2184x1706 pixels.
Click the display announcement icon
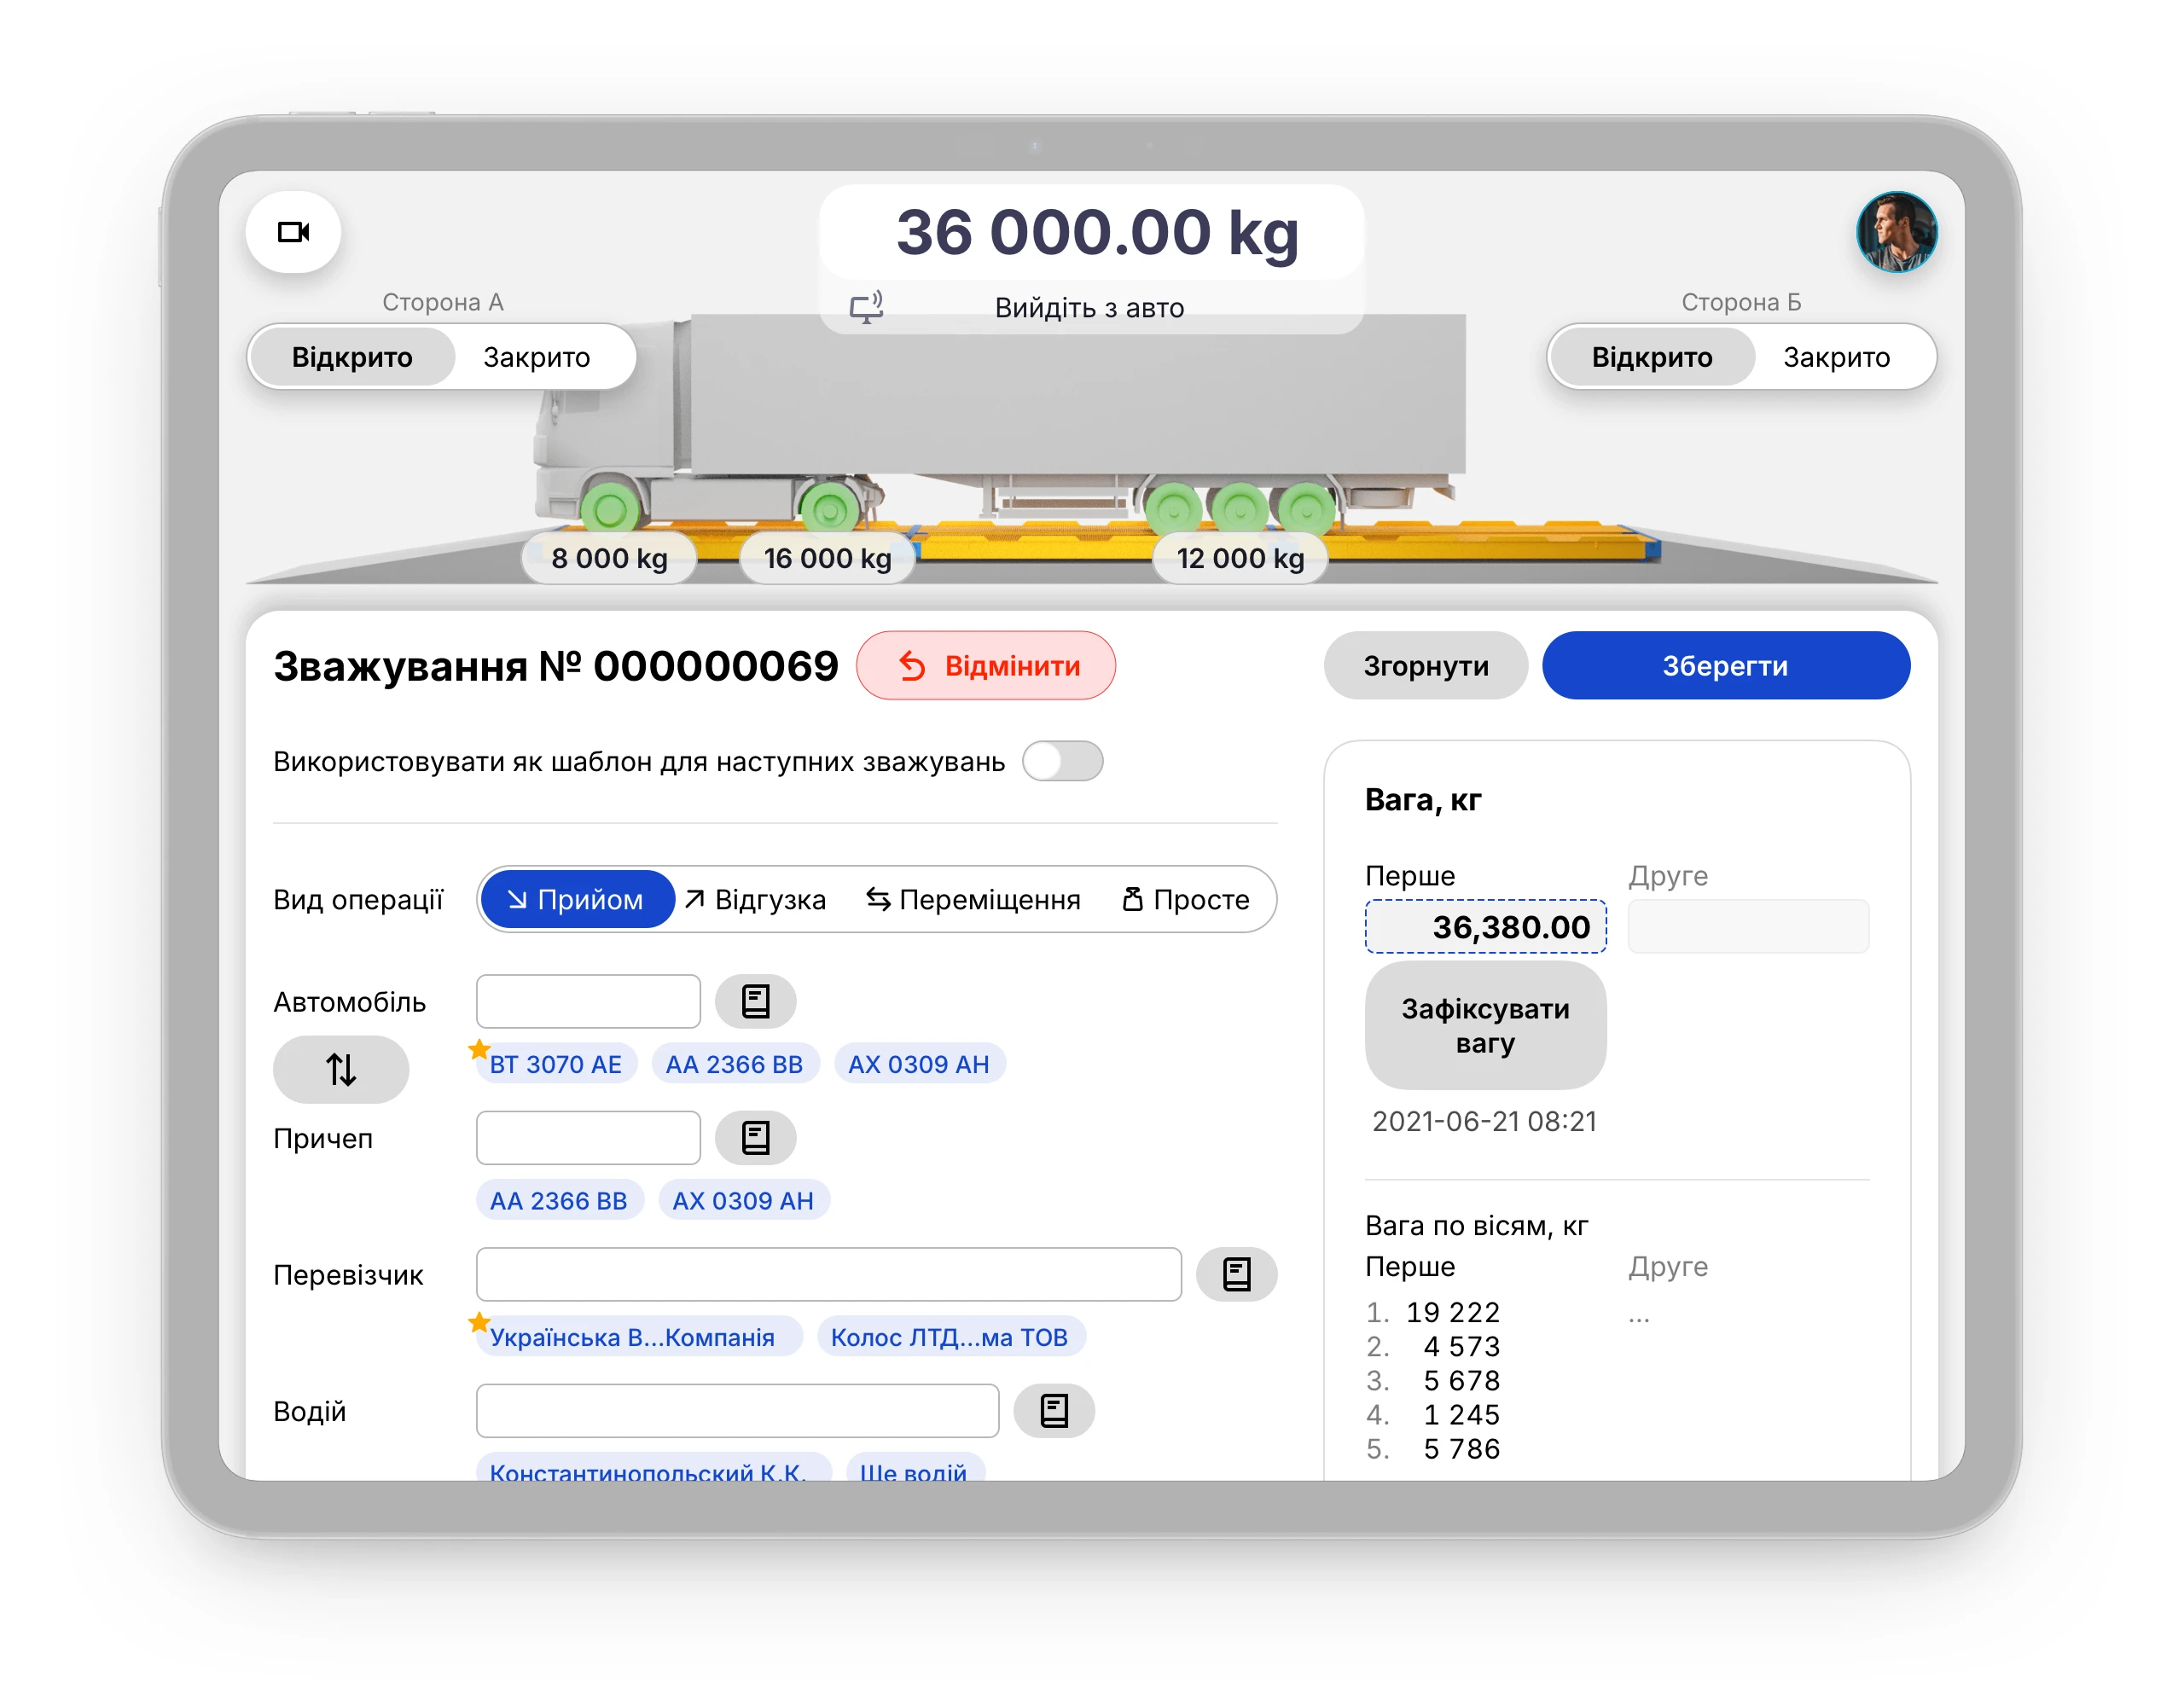(866, 307)
